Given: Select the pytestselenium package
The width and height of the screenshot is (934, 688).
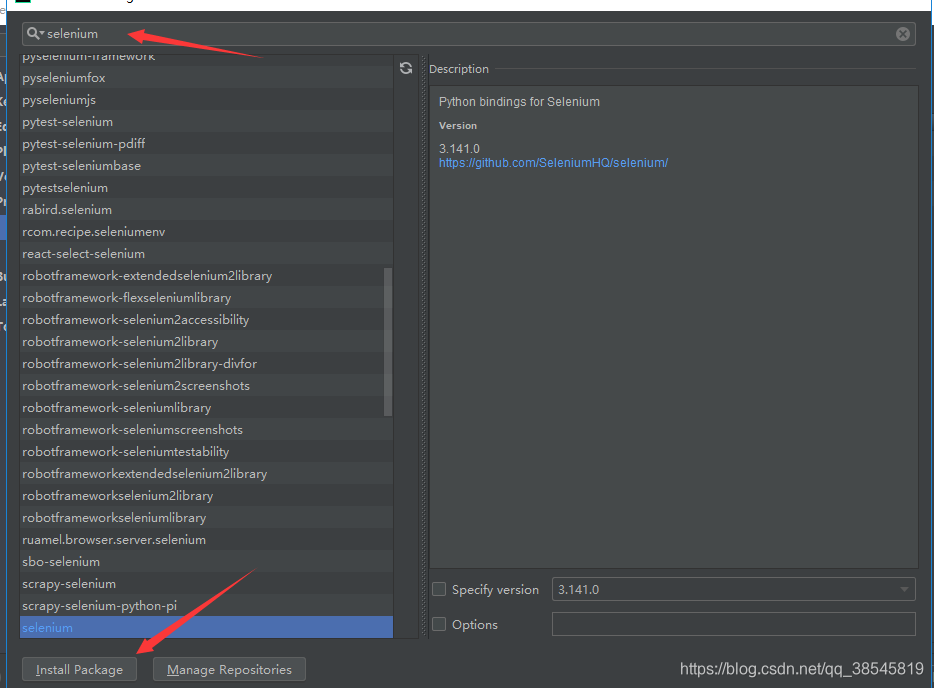Looking at the screenshot, I should 206,188.
